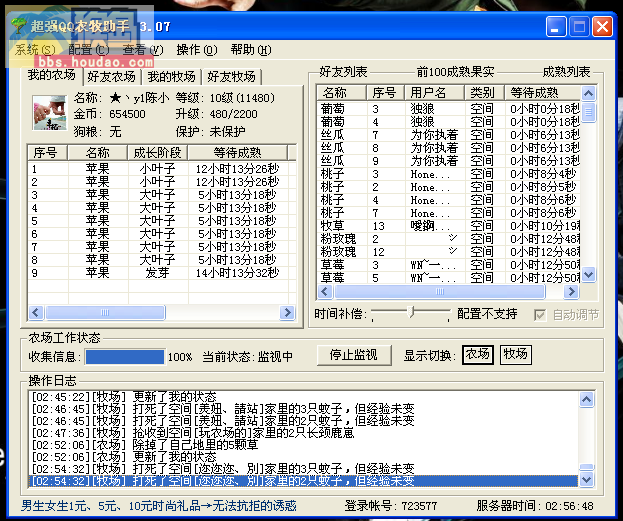The height and width of the screenshot is (521, 623).
Task: Open the 查看(V) menu
Action: 143,50
